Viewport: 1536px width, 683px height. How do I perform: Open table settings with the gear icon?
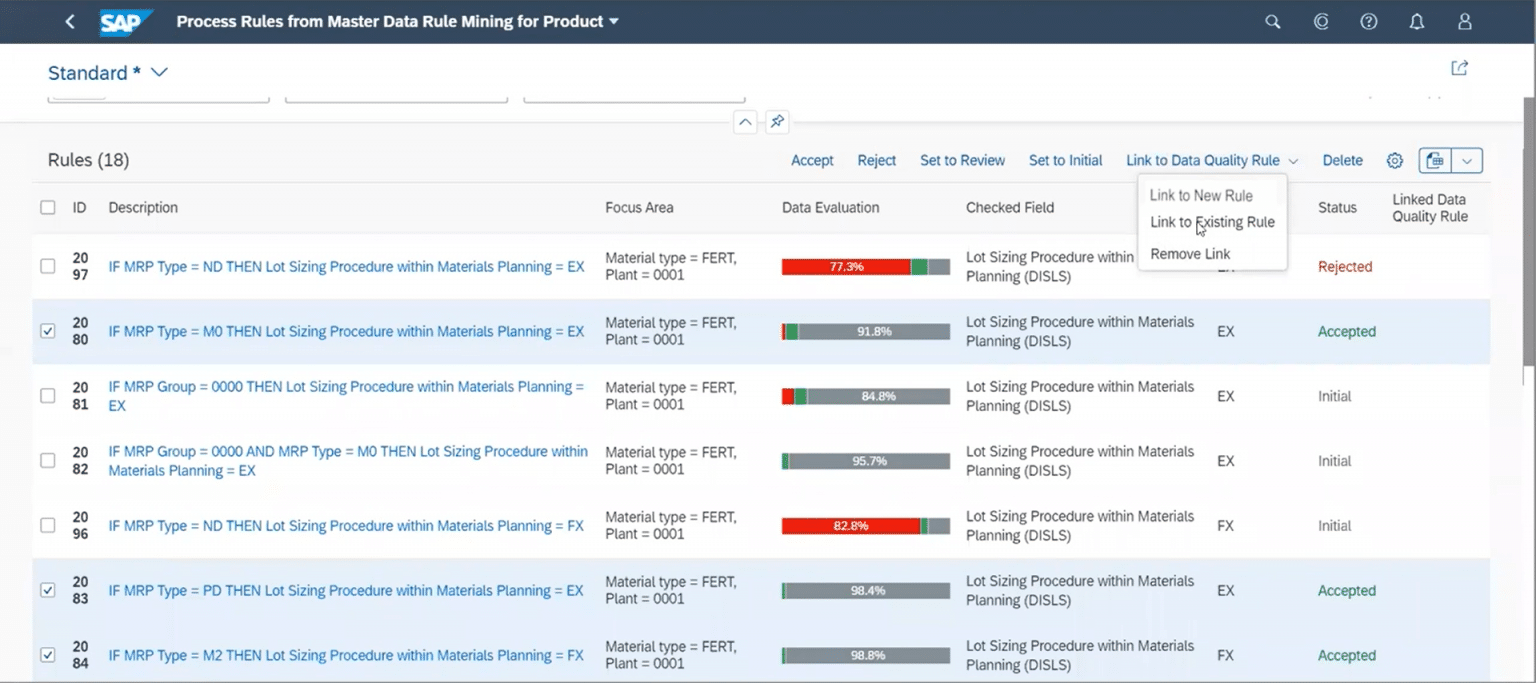(x=1394, y=160)
